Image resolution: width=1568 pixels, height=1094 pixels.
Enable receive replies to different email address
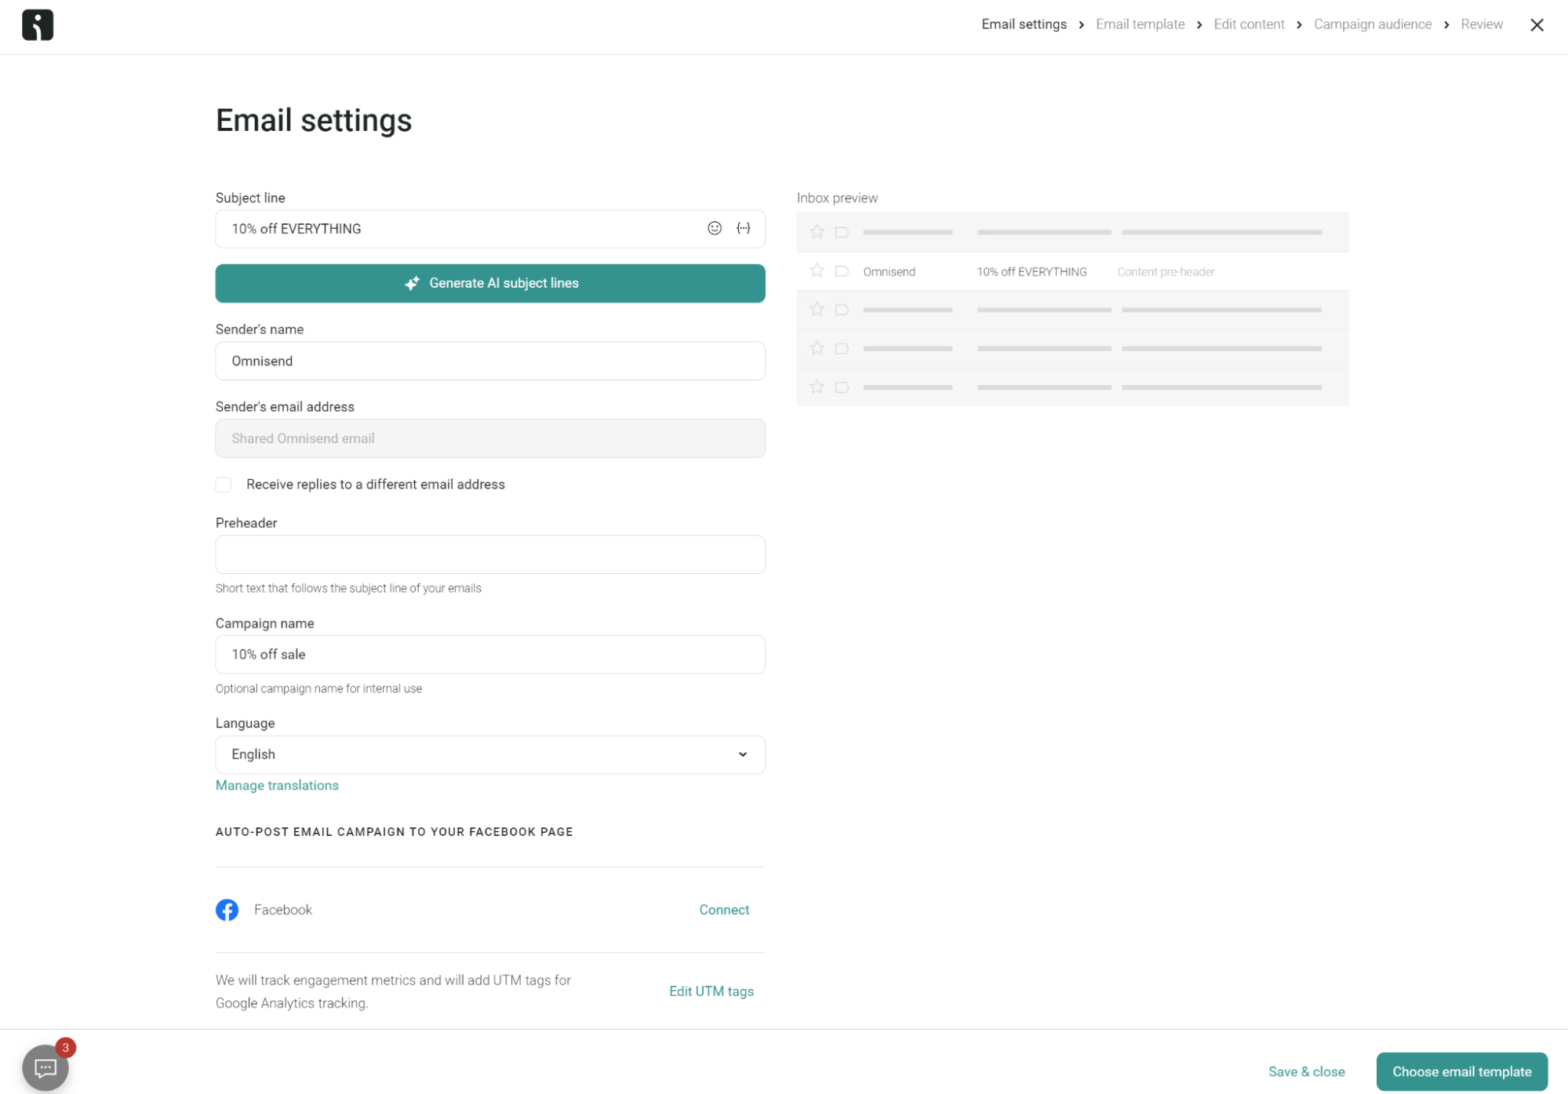pos(224,485)
